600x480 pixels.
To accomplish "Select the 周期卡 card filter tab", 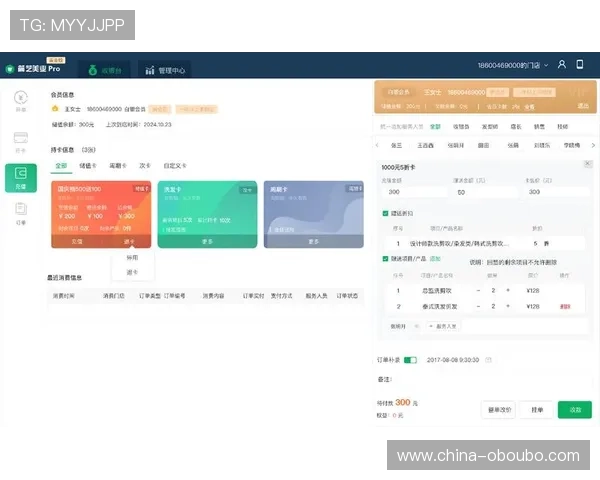I will 118,166.
